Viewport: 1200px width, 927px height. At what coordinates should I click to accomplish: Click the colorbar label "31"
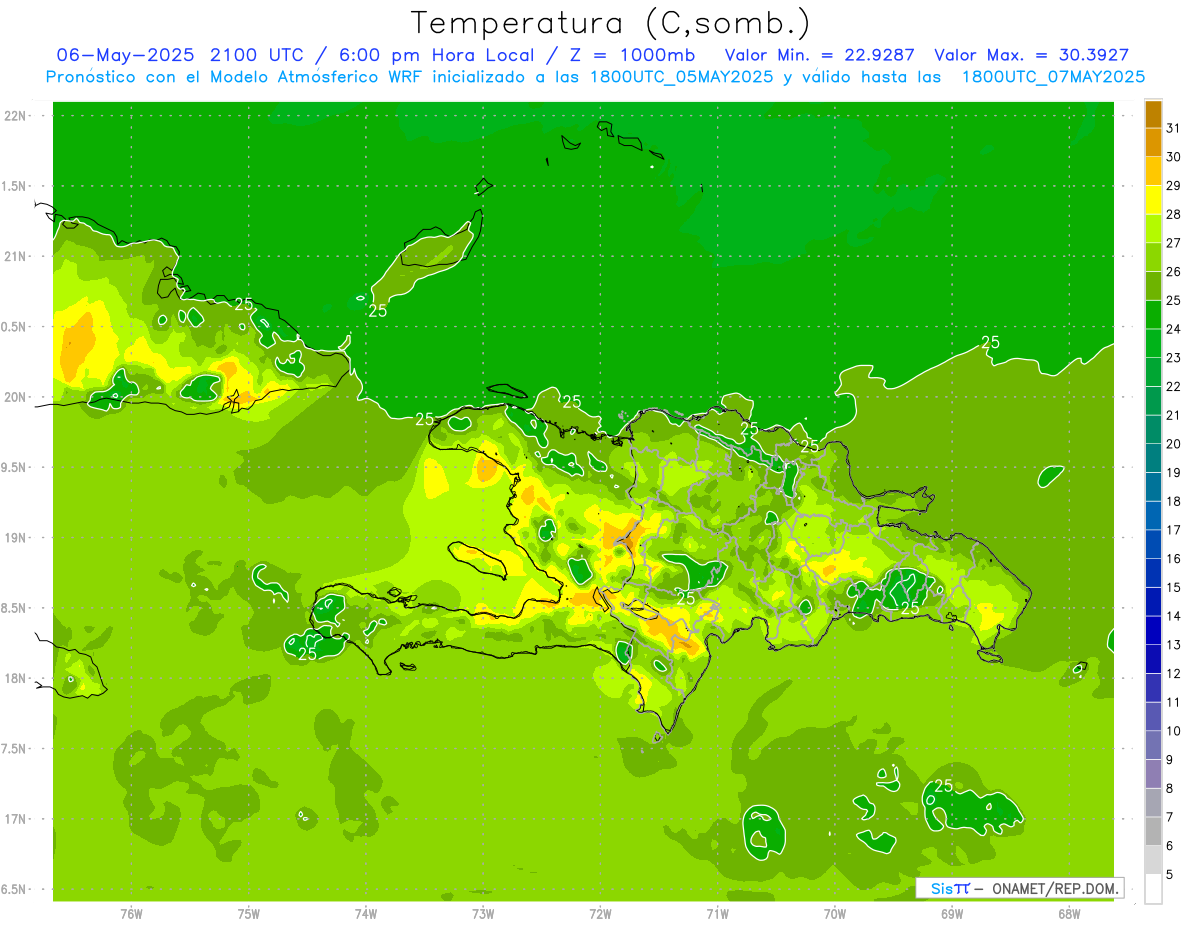pyautogui.click(x=1173, y=128)
